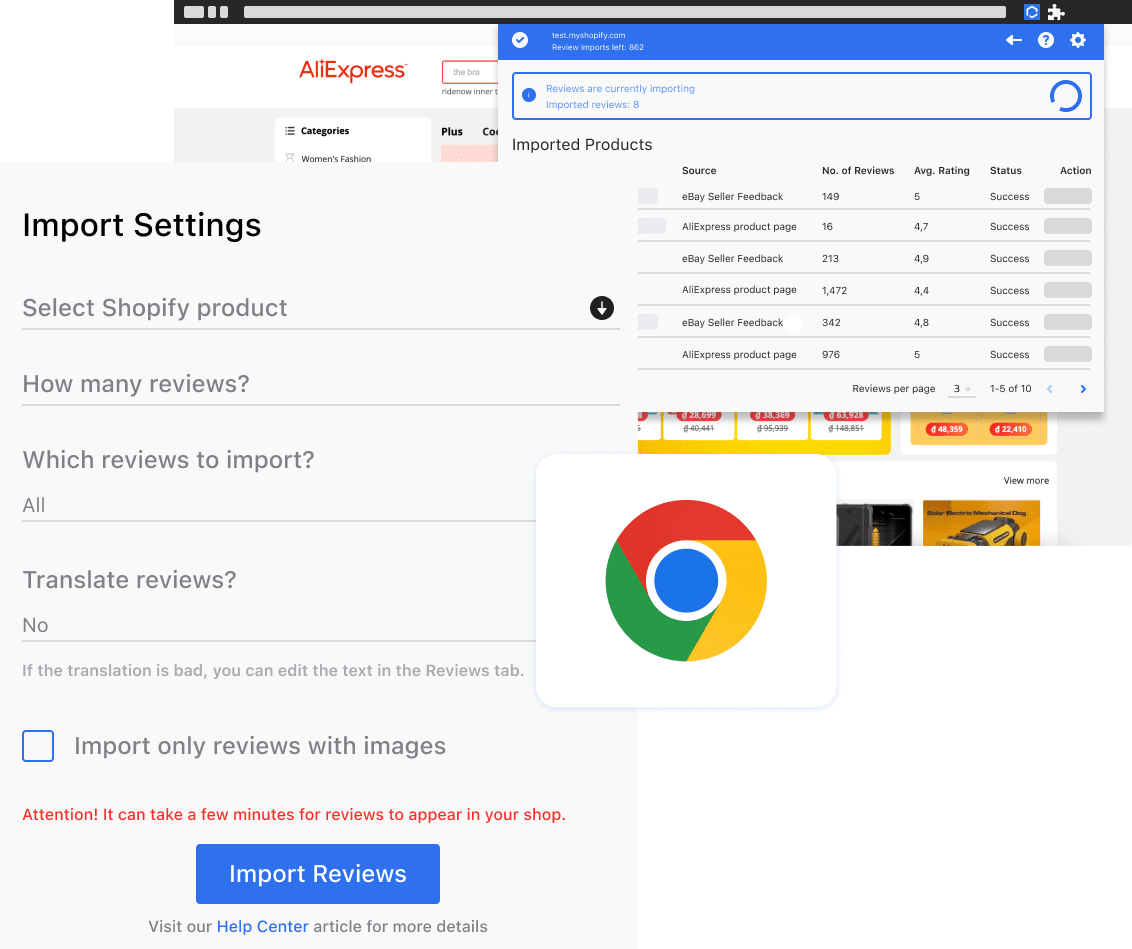
Task: Click the How many reviews input field
Action: click(x=320, y=385)
